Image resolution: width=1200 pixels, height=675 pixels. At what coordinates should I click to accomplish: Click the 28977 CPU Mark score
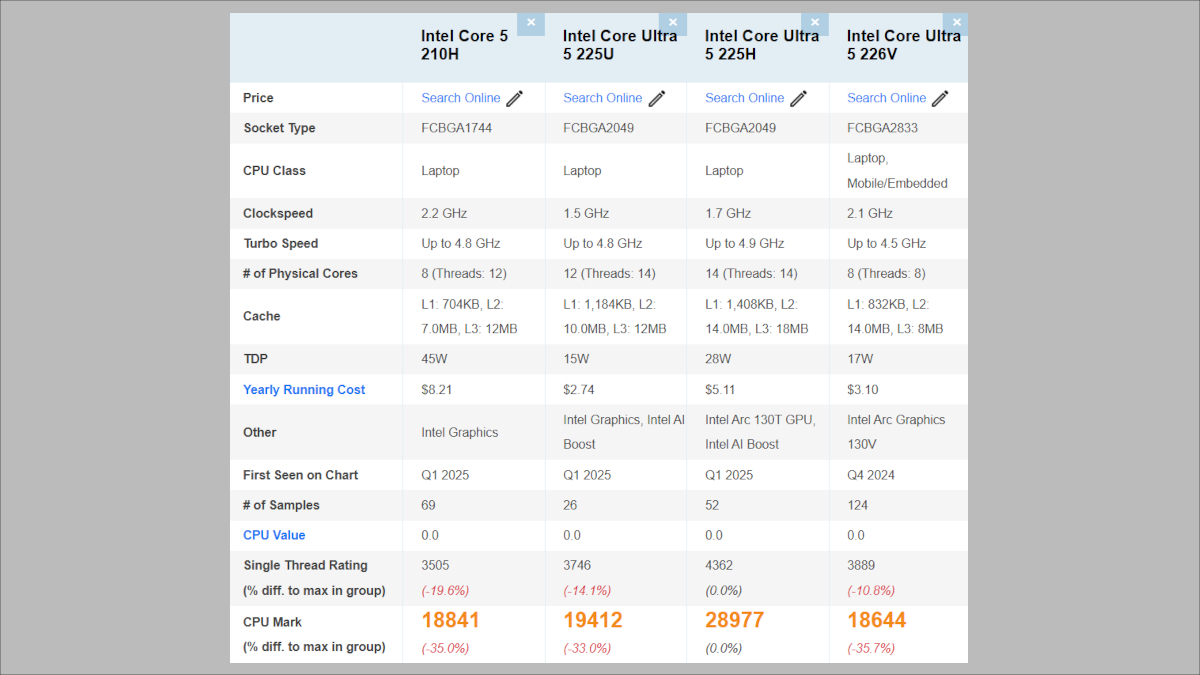(x=734, y=620)
